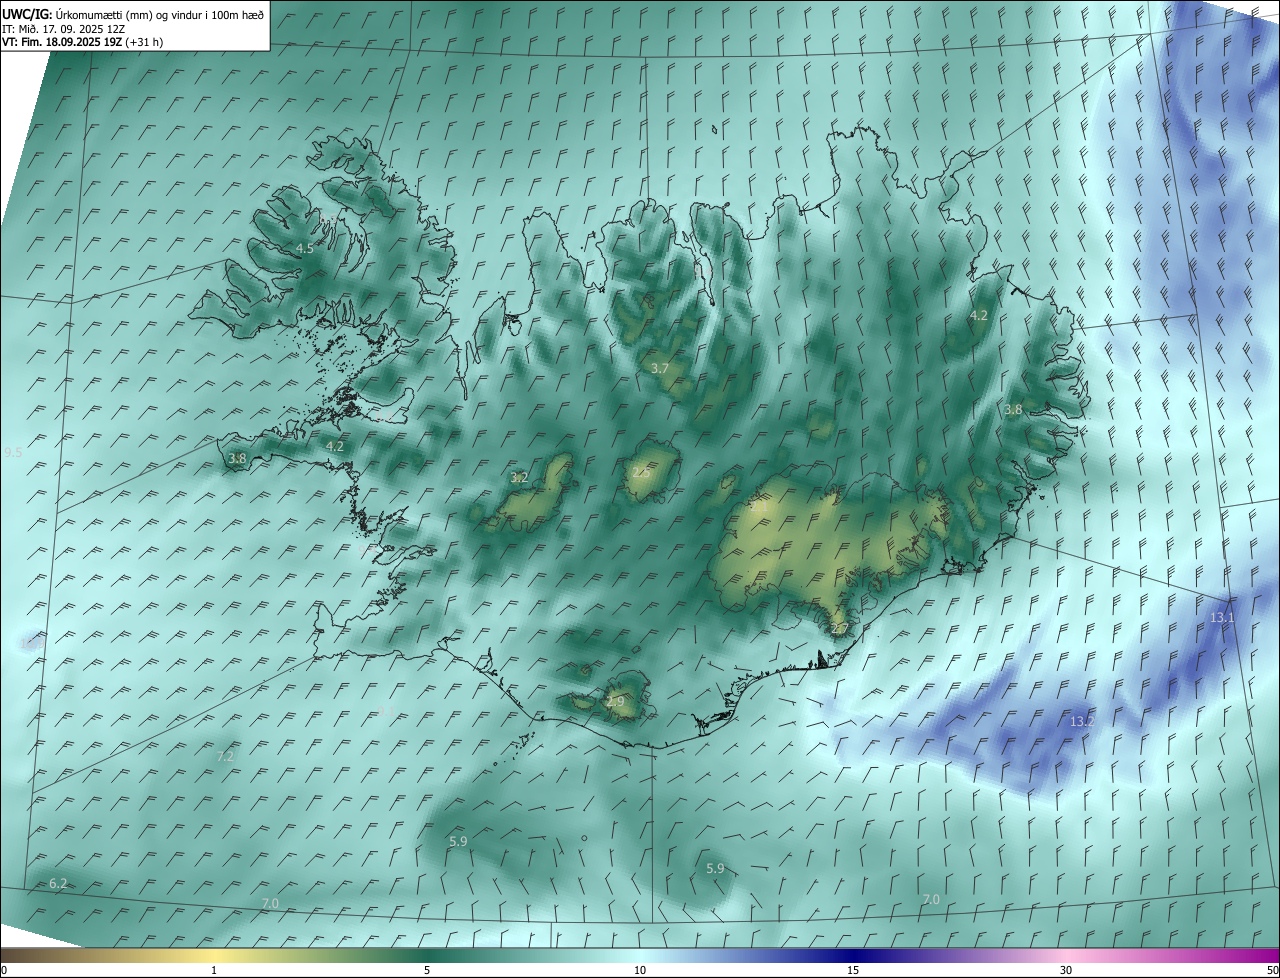Click the faint 9.5 value label
The width and height of the screenshot is (1280, 978).
click(x=13, y=453)
